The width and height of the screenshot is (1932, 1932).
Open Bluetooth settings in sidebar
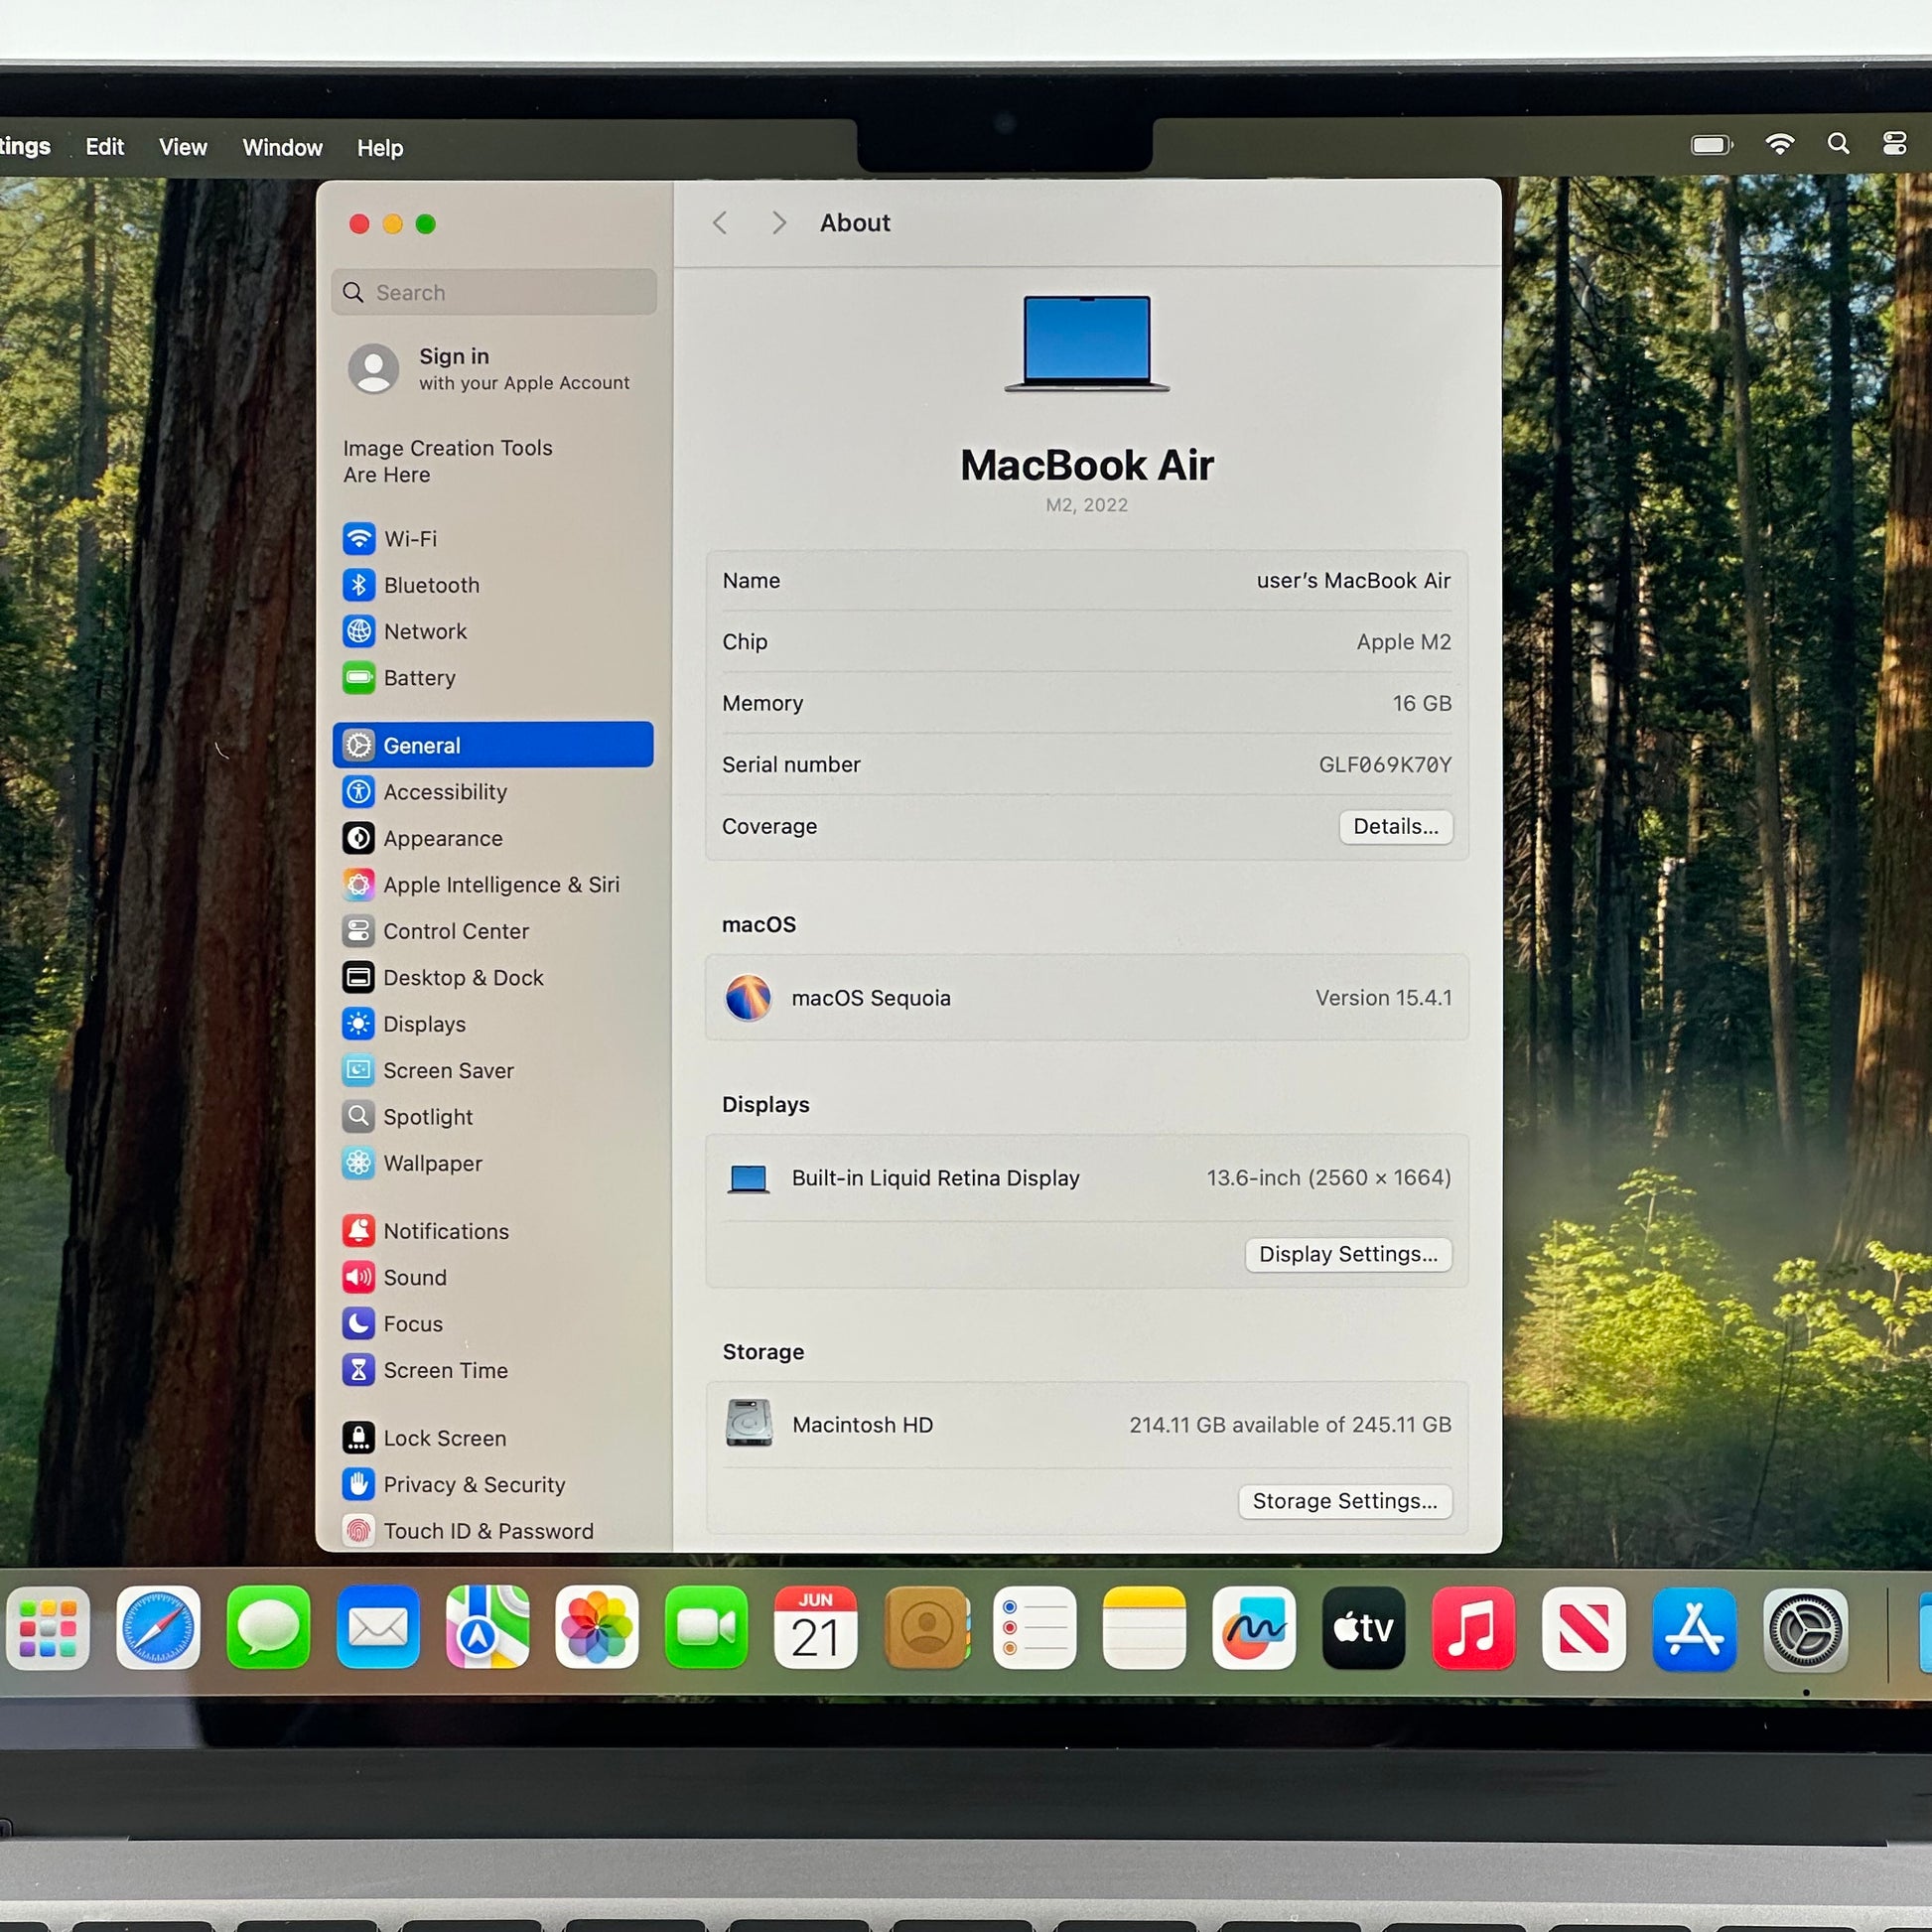click(494, 585)
